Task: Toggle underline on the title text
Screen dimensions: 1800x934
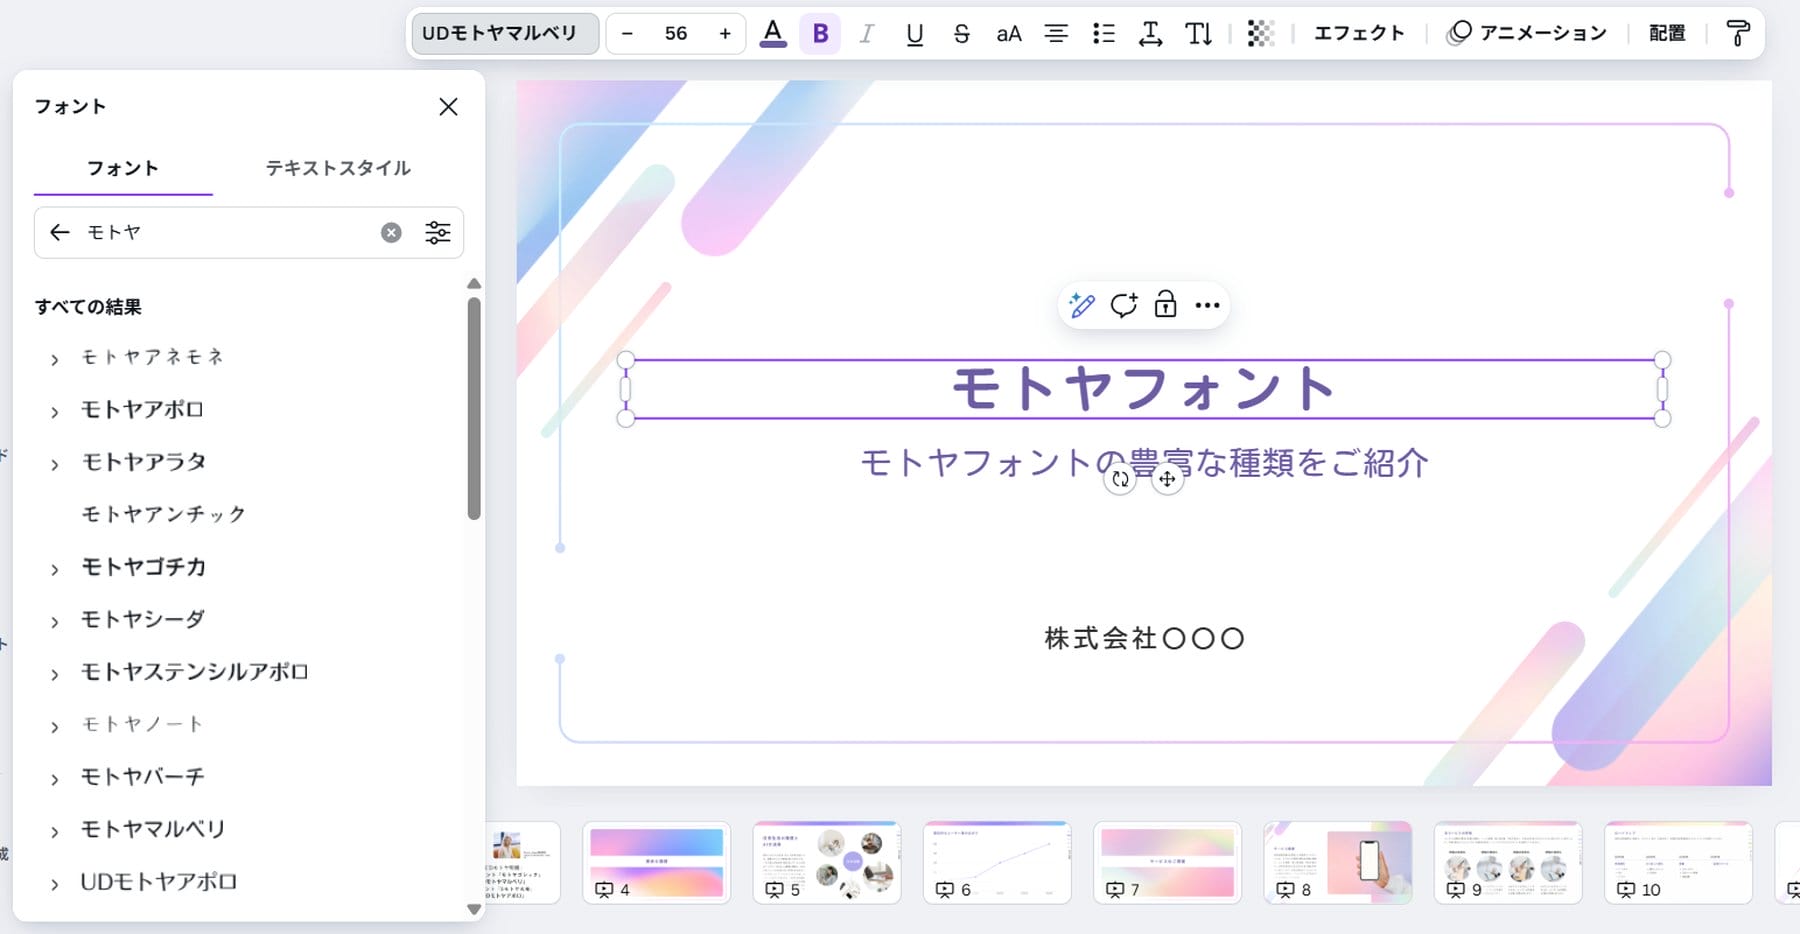Action: point(913,33)
